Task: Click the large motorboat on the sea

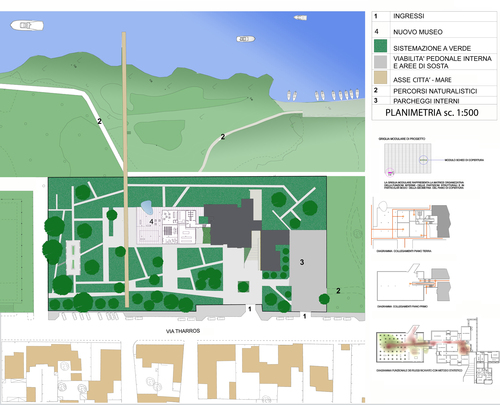Action: click(27, 25)
